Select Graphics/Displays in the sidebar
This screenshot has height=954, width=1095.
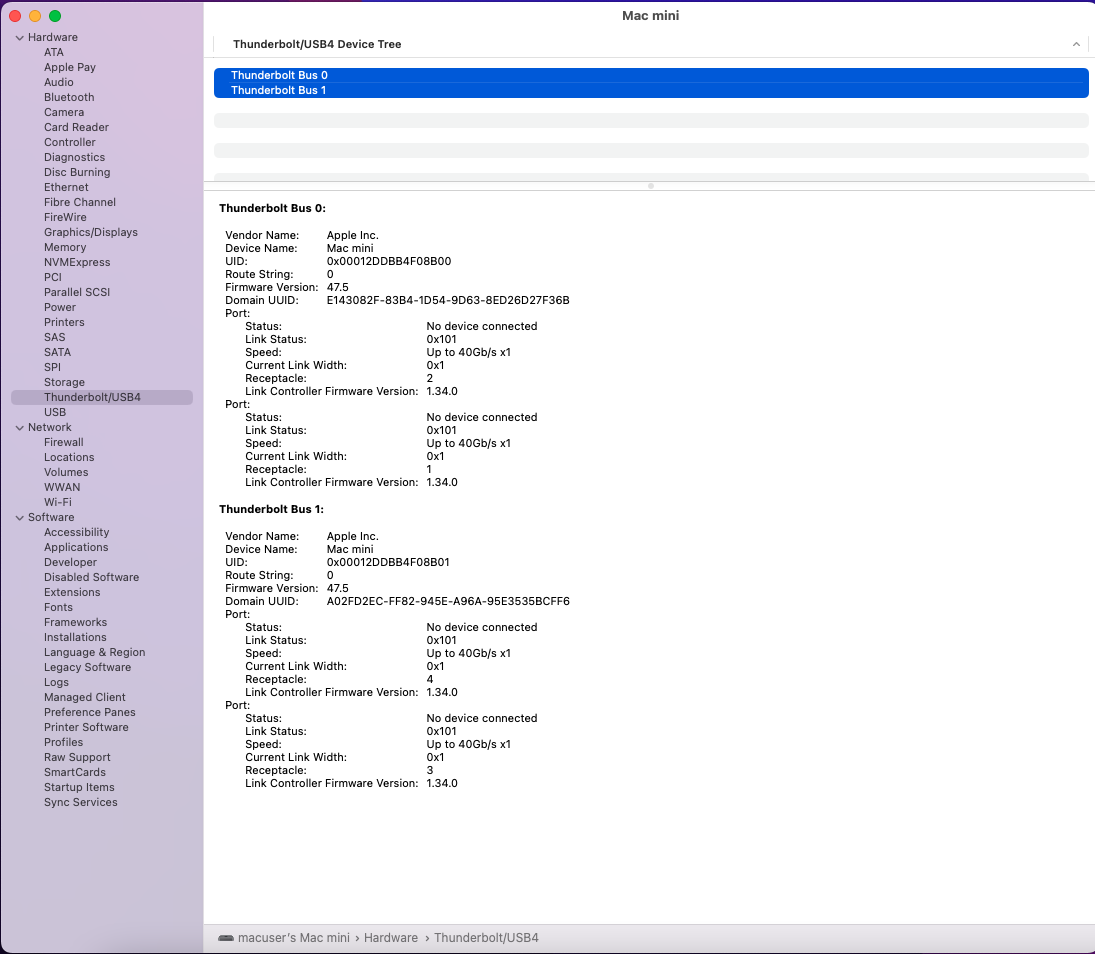(x=91, y=233)
